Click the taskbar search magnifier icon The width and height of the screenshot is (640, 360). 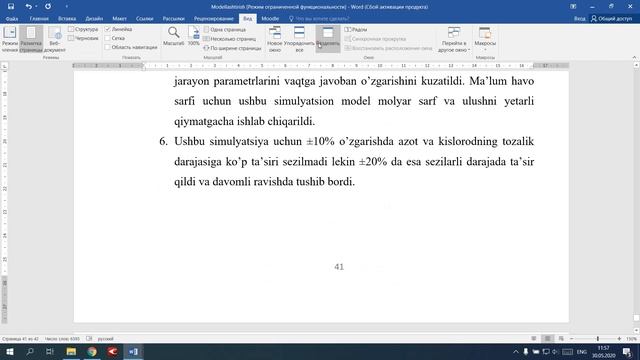30,351
